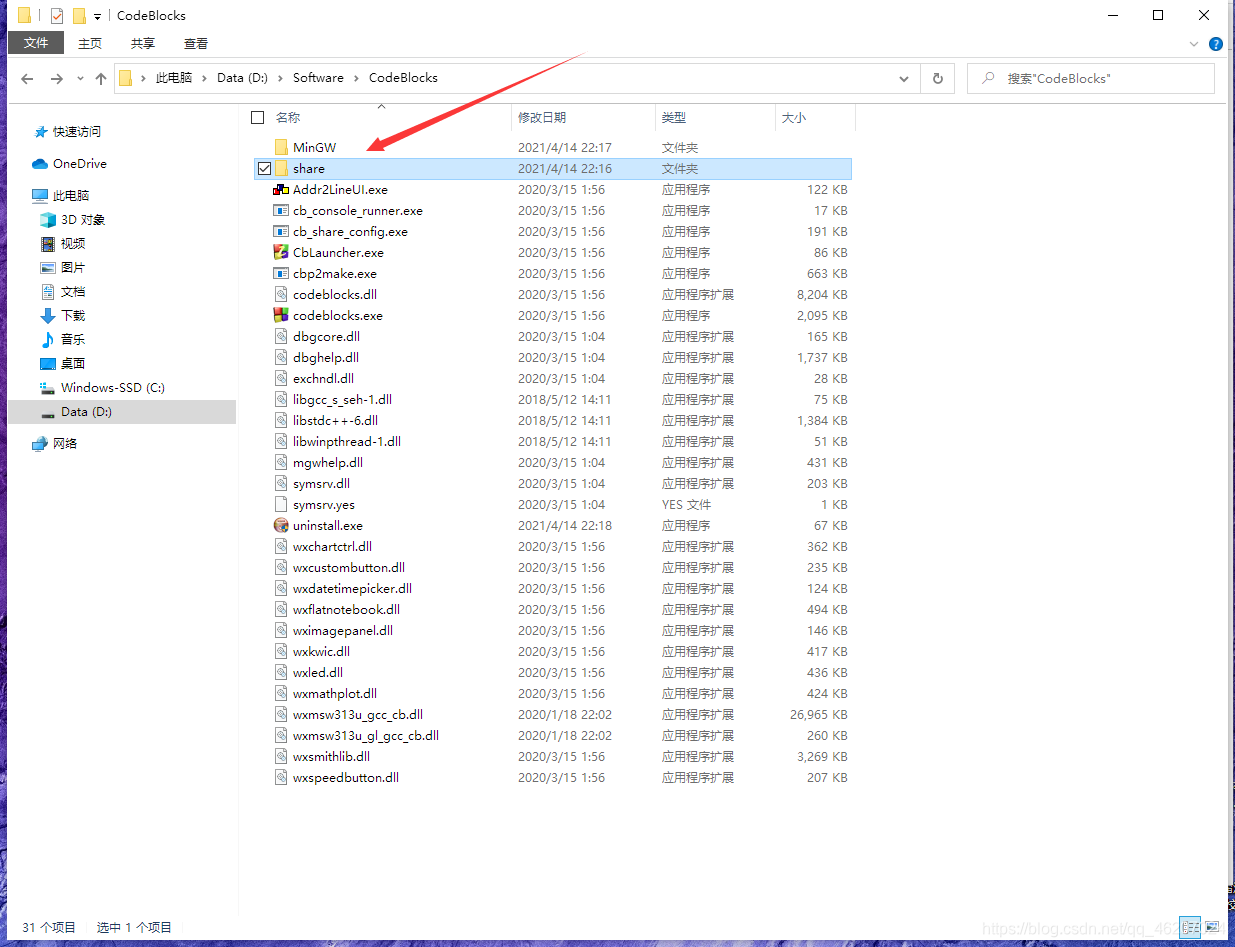Select codeblocks.exe application icon

(281, 316)
